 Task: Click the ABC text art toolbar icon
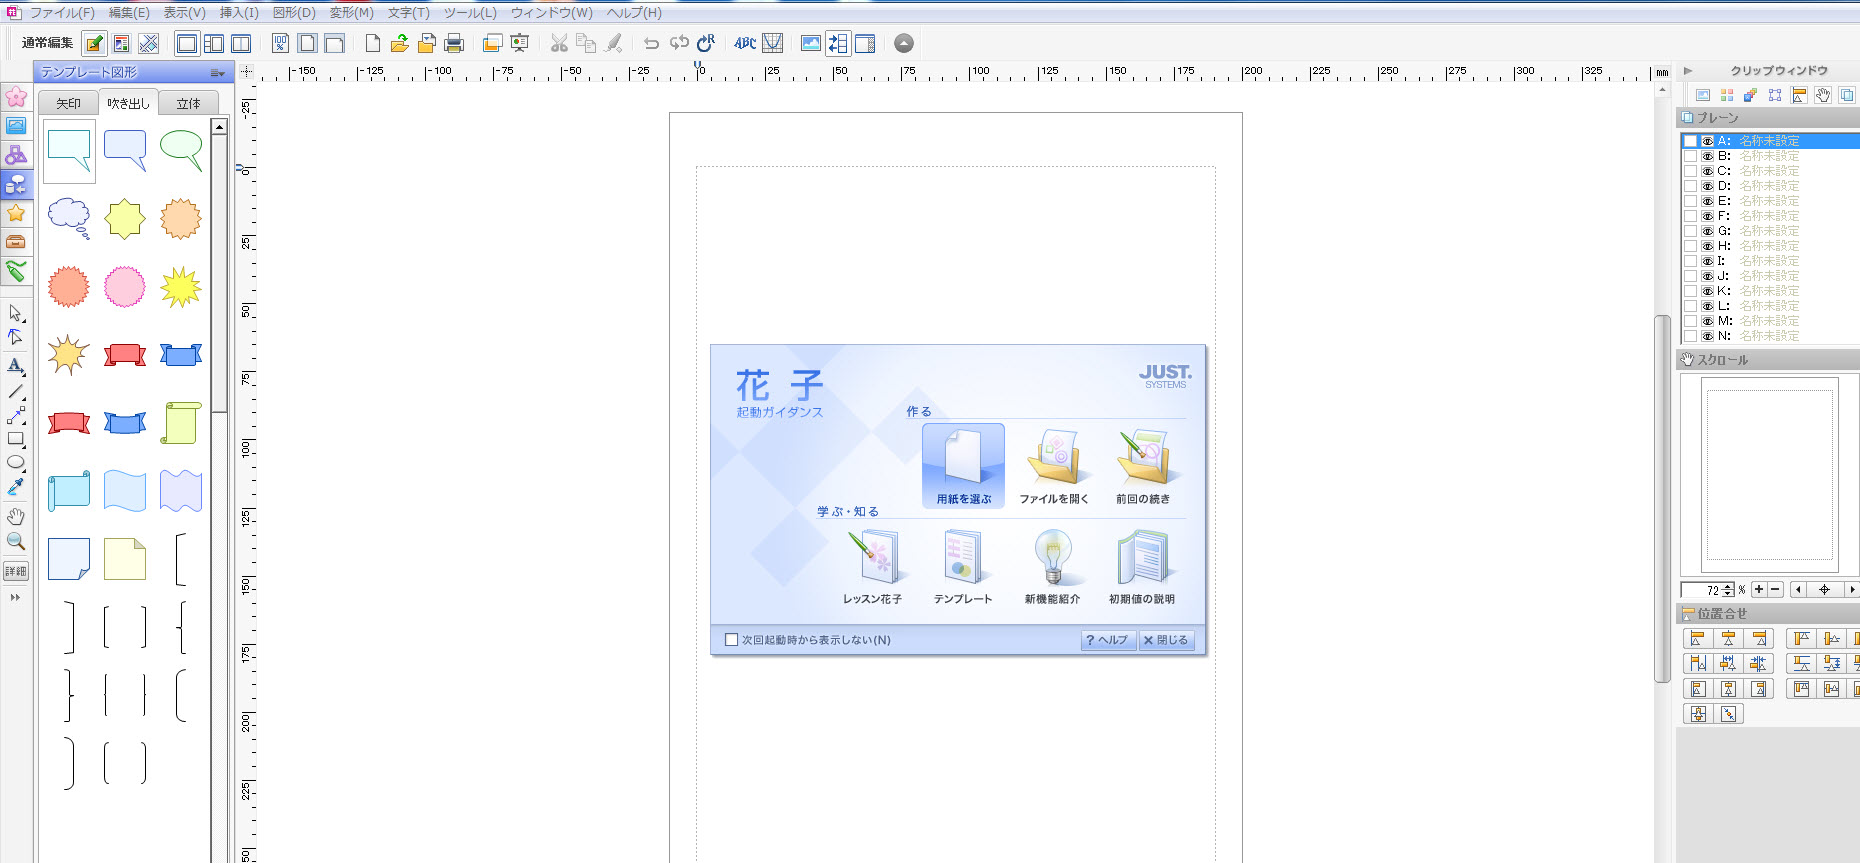click(745, 43)
